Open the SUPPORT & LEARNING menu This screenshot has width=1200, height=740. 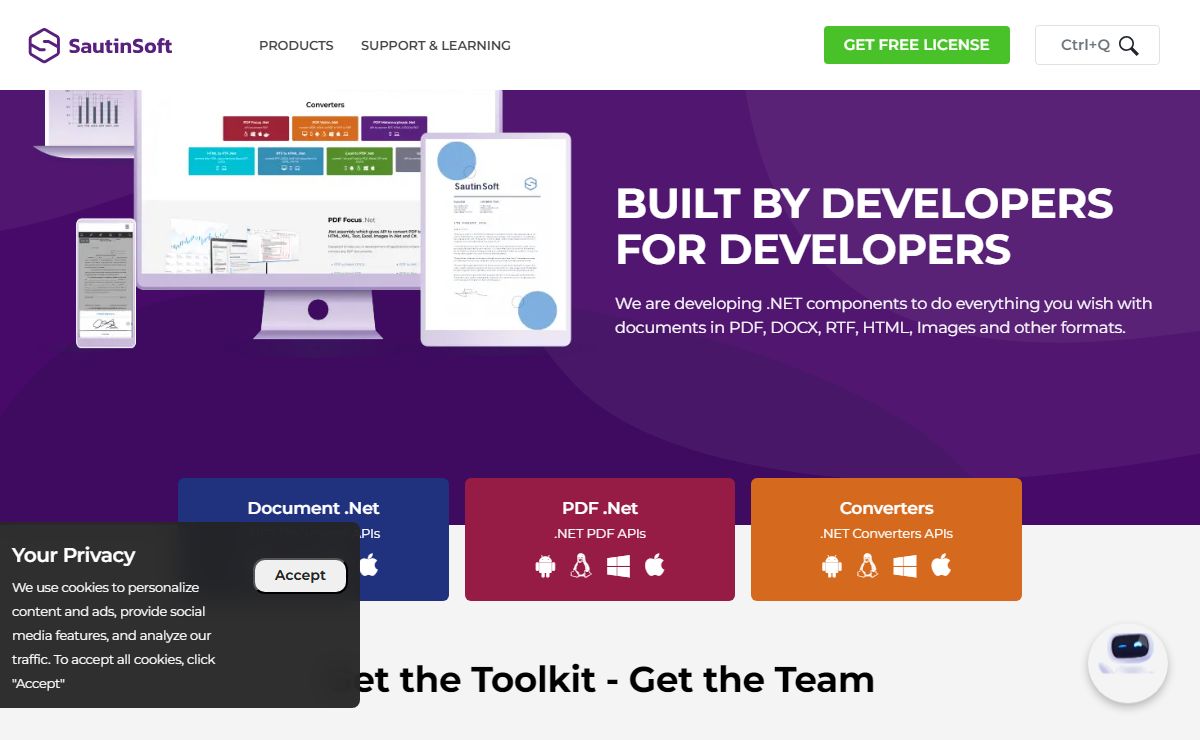(436, 45)
